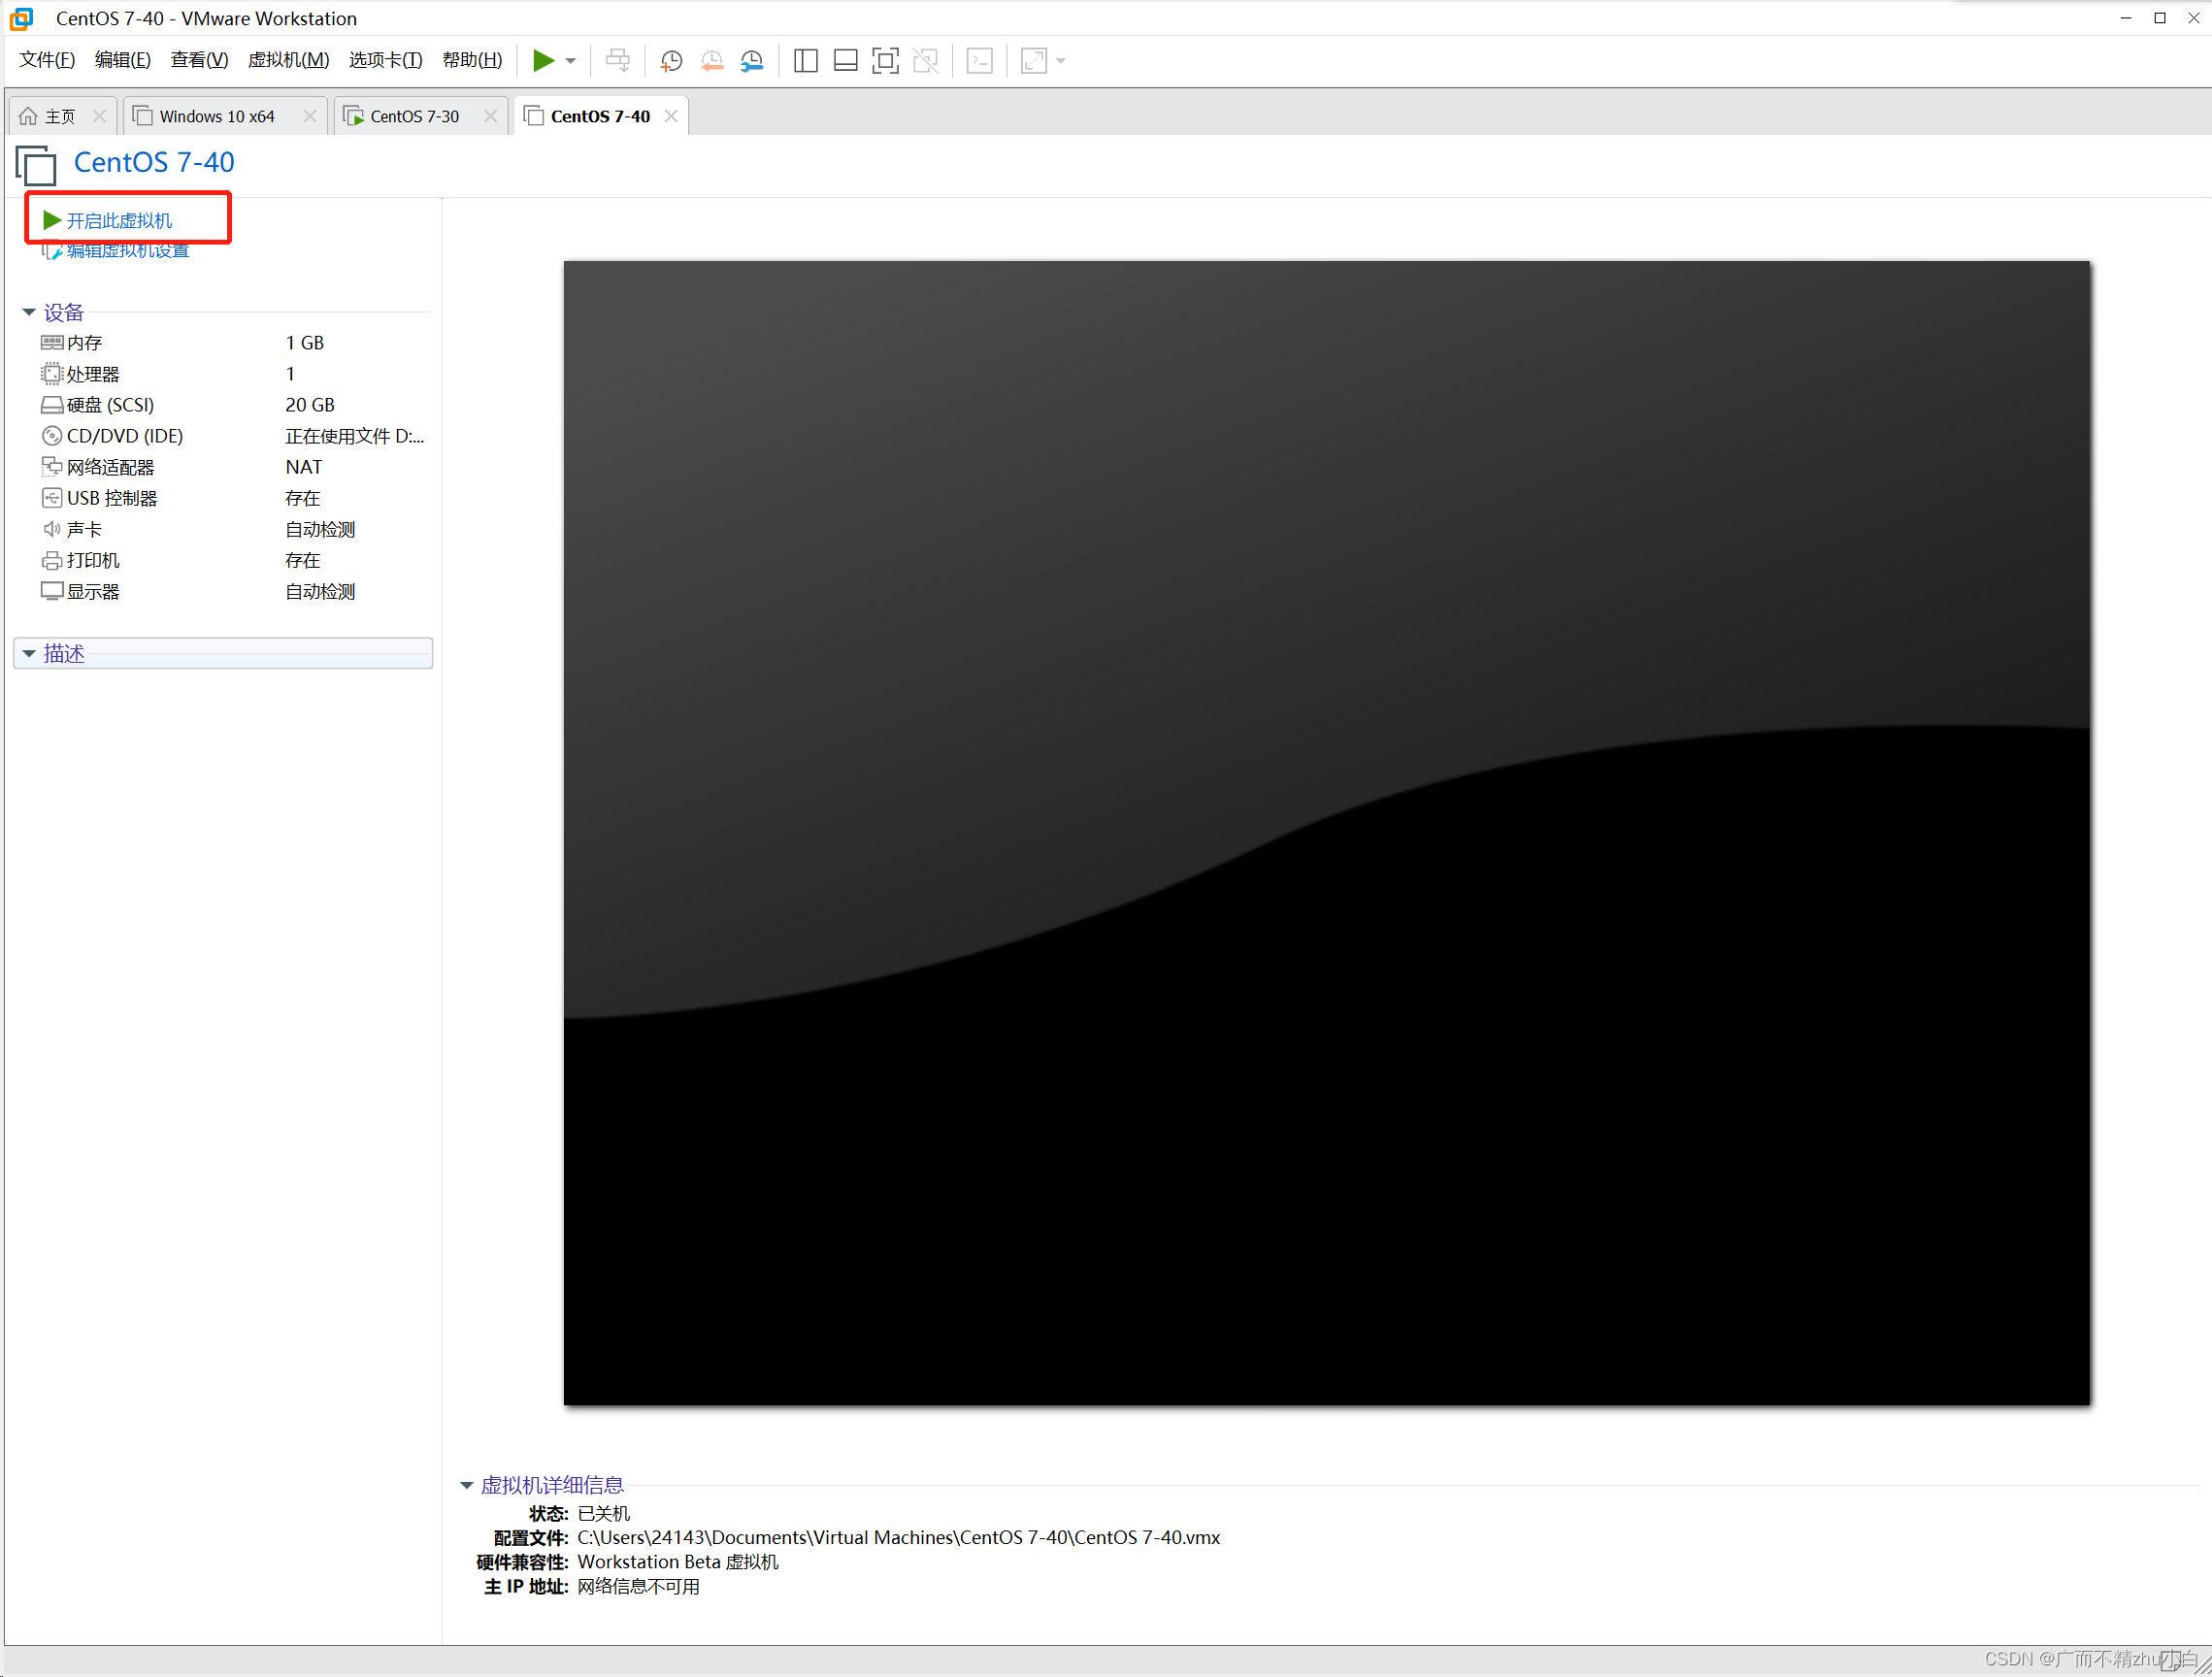Screen dimensions: 2212x1677
Task: Open the 编辑(E) menu
Action: coord(123,60)
